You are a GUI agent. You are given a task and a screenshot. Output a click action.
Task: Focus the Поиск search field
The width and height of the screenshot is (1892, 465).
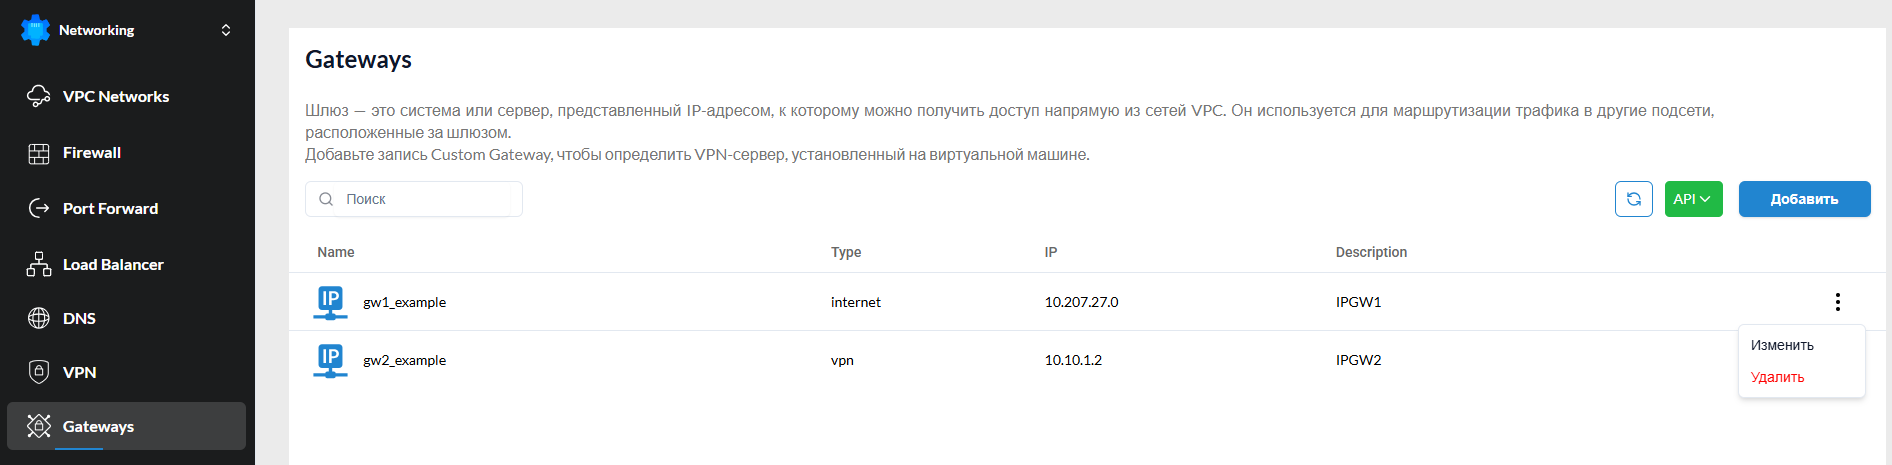click(x=414, y=199)
